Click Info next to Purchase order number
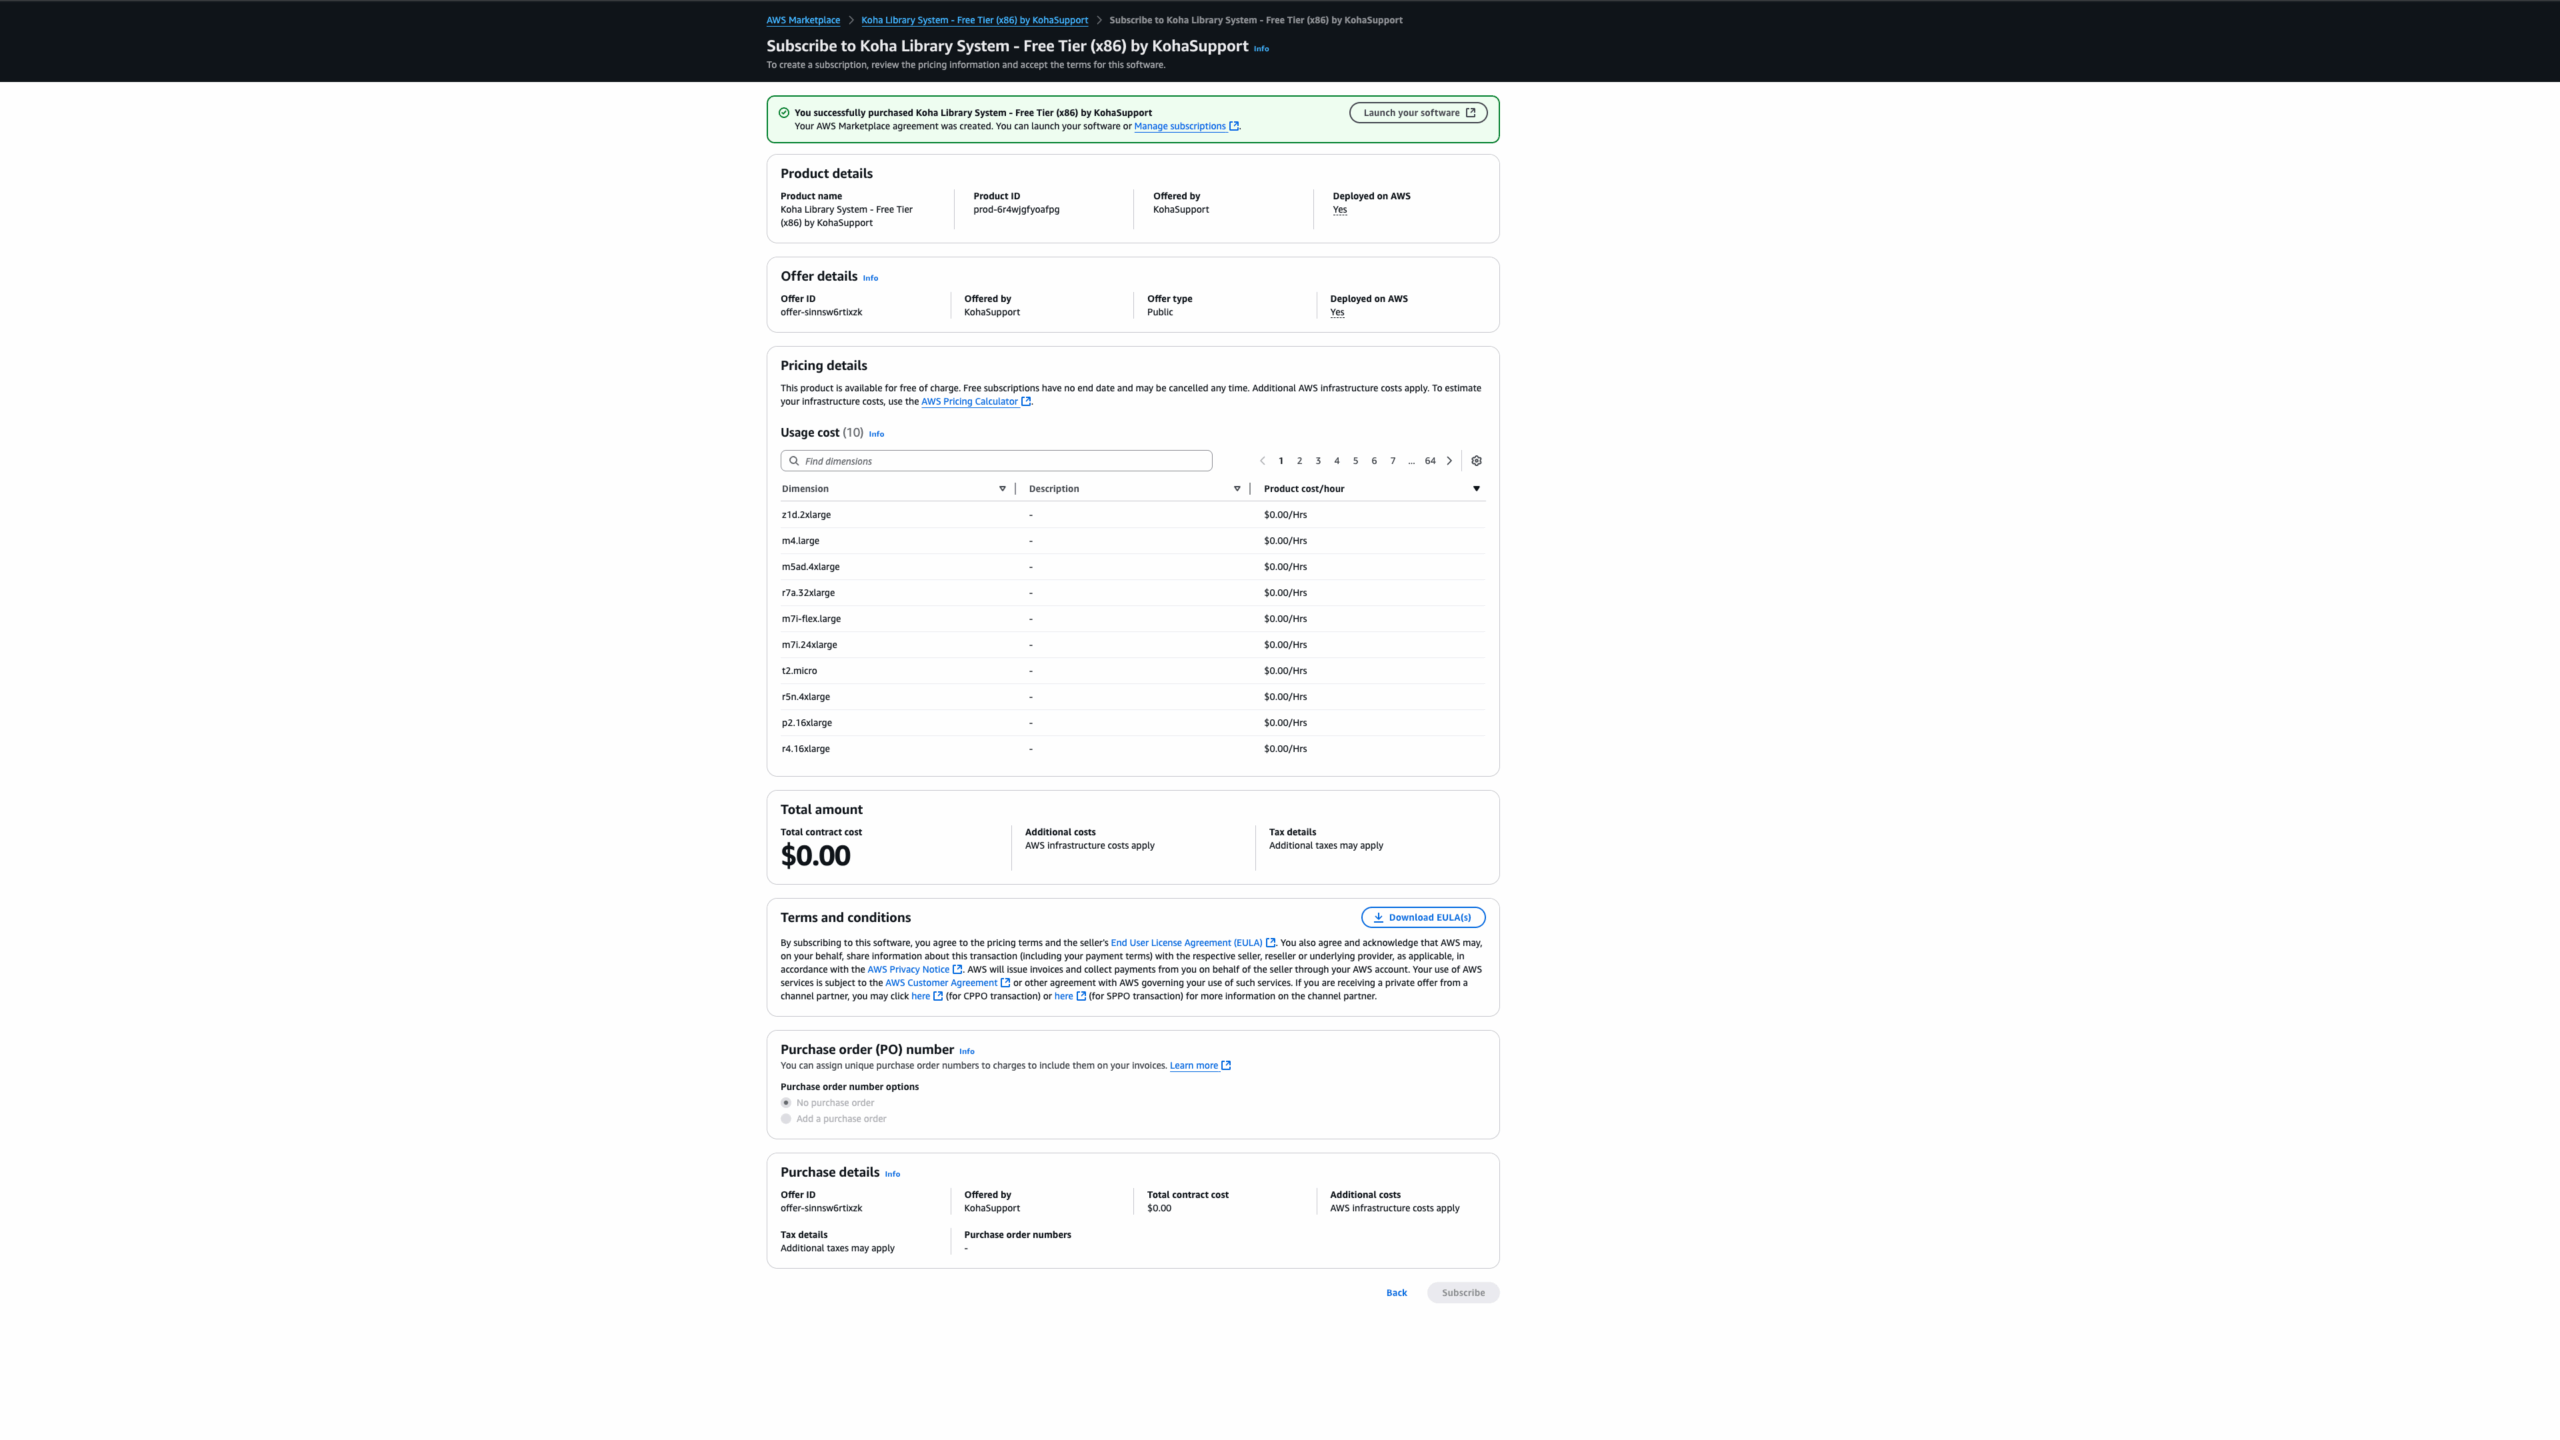The image size is (2560, 1440). [x=966, y=1052]
